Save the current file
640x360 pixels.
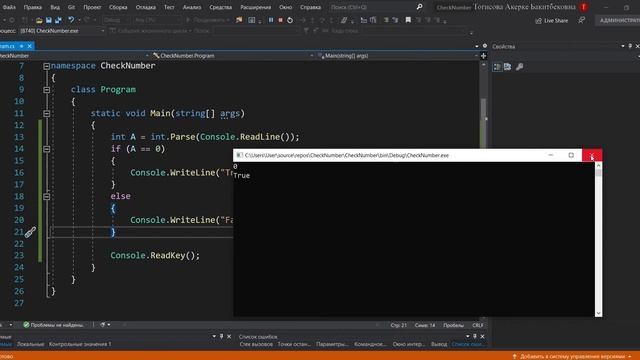point(49,20)
